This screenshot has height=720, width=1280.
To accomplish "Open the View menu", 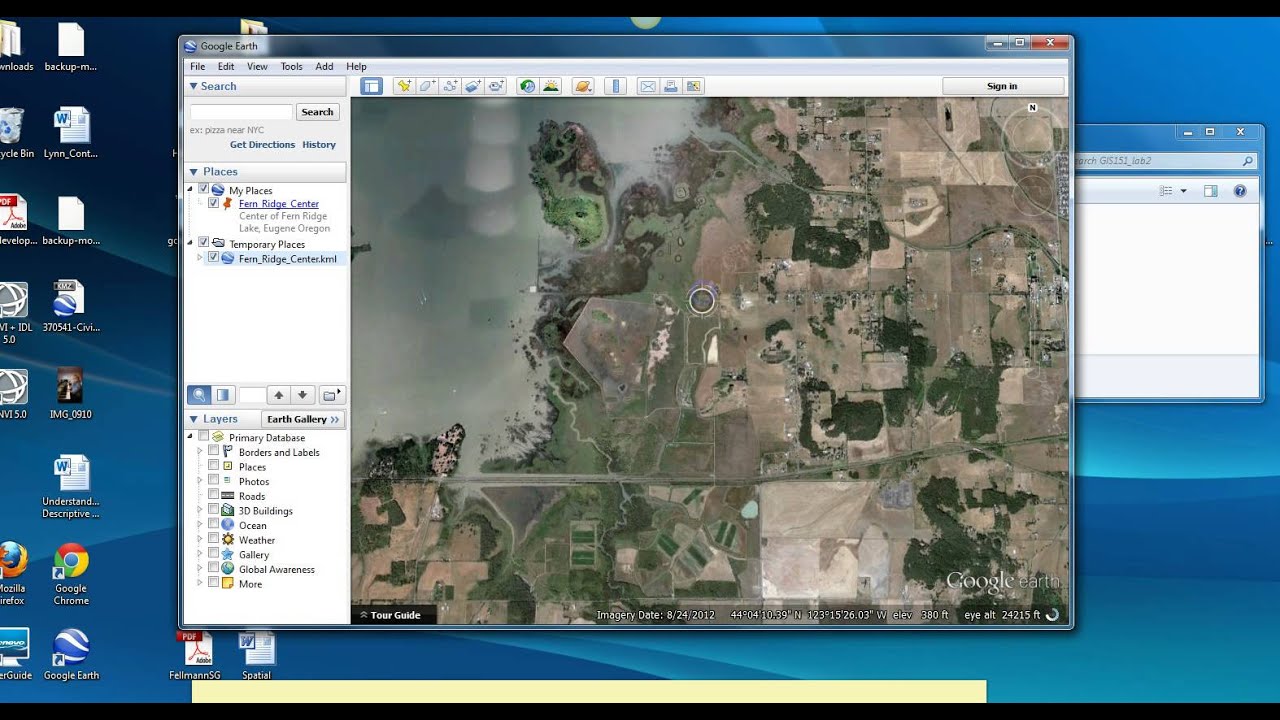I will tap(257, 67).
